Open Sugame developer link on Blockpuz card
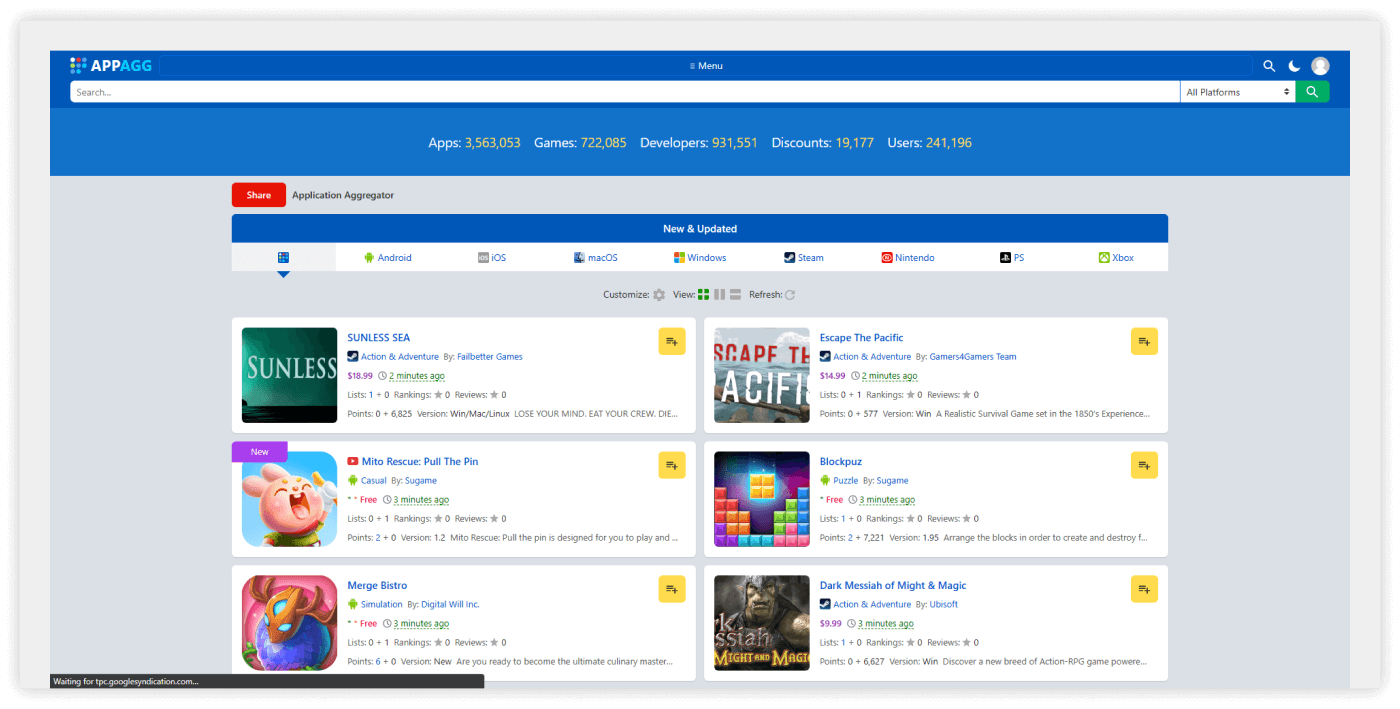 coord(893,481)
